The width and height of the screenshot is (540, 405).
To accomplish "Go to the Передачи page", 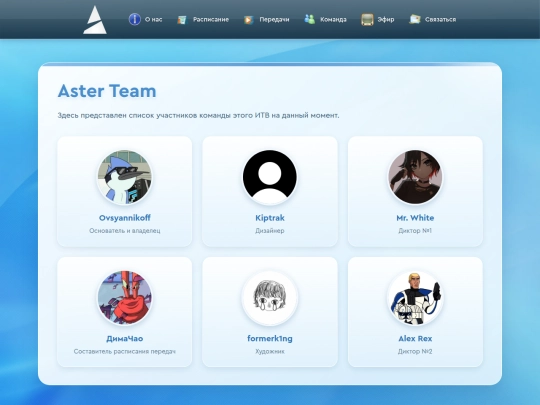I will [274, 20].
